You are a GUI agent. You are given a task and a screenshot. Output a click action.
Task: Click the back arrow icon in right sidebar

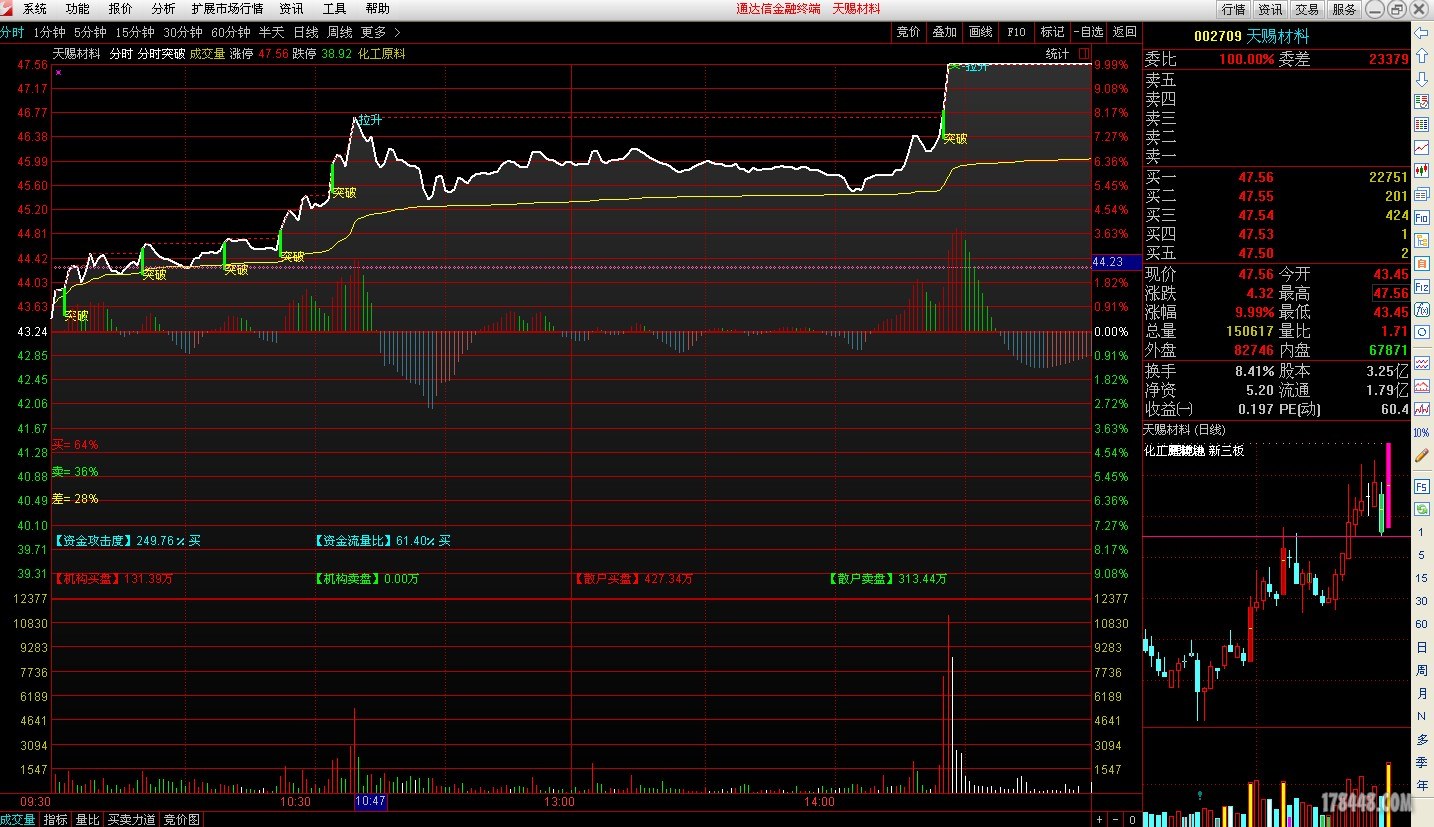[x=1421, y=33]
